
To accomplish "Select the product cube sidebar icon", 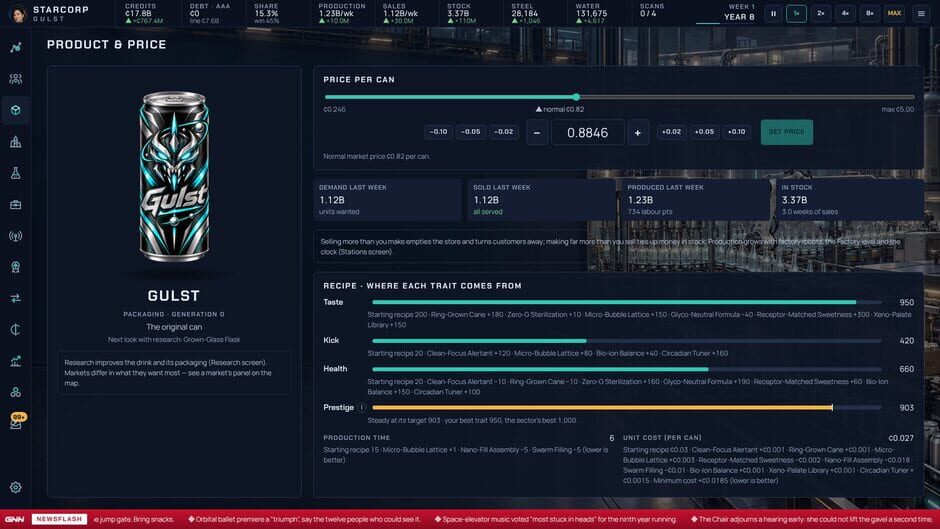I will click(x=16, y=110).
